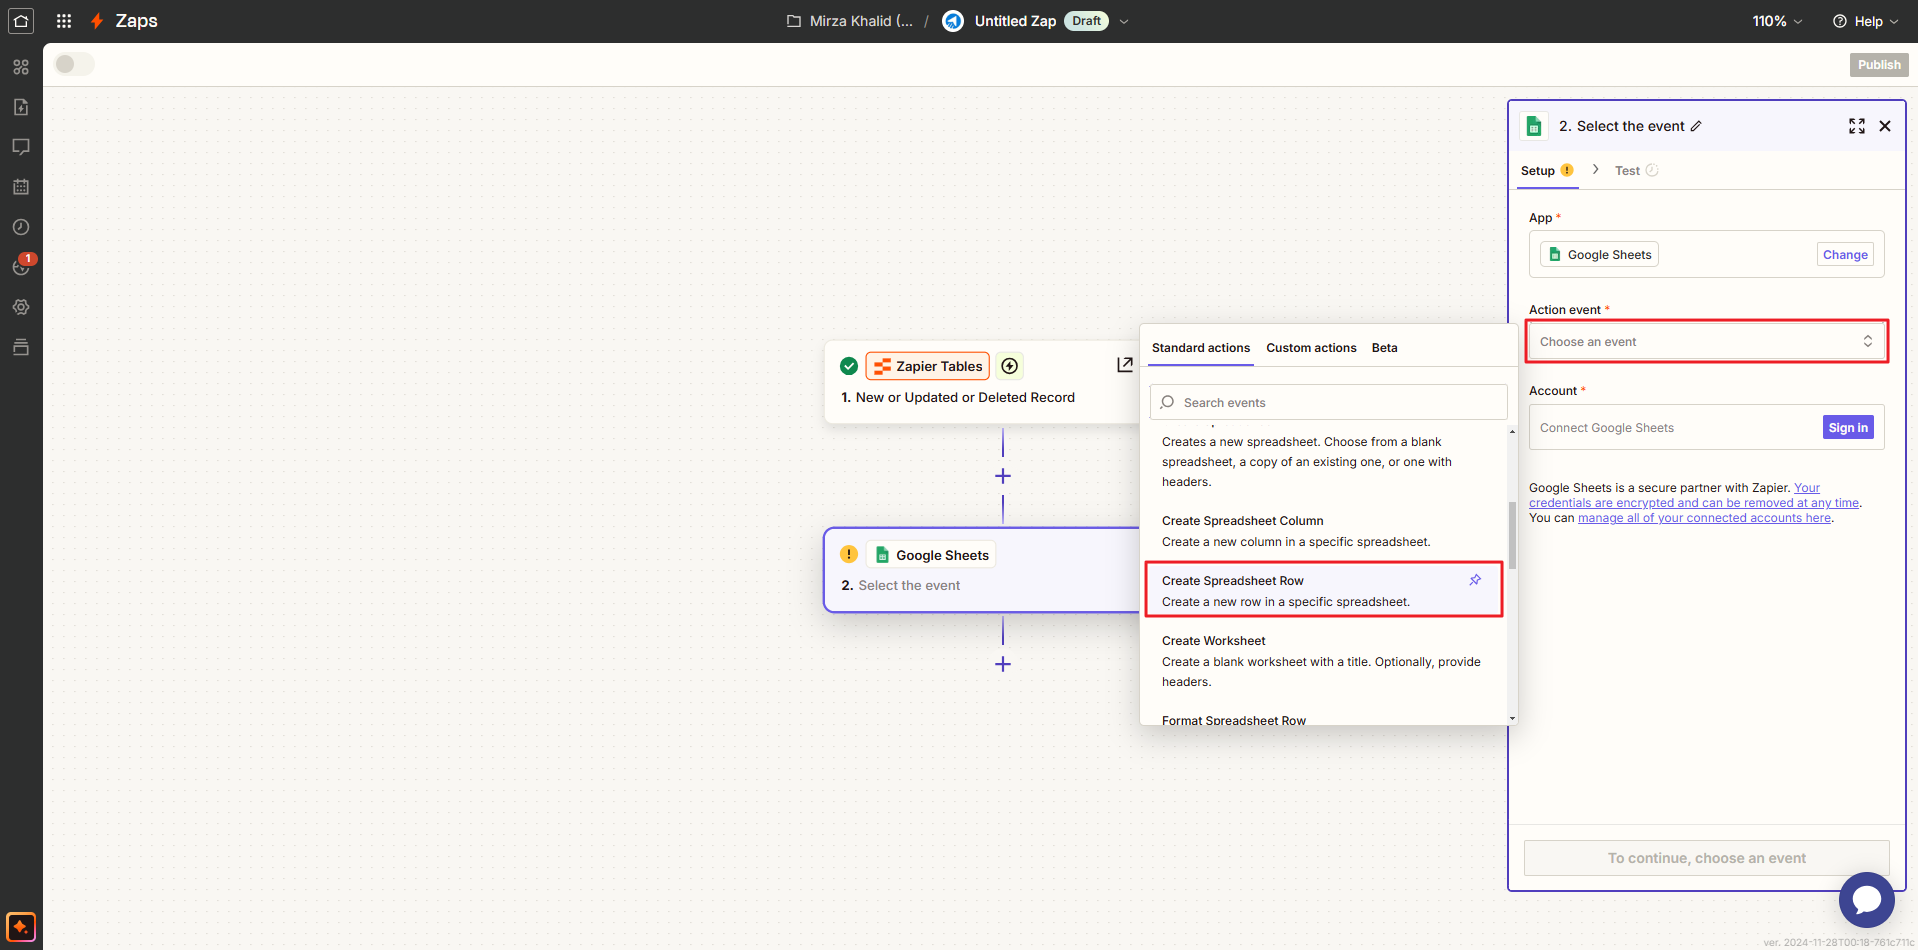Expand the step editor panel to fullscreen
This screenshot has height=950, width=1918.
(x=1857, y=126)
